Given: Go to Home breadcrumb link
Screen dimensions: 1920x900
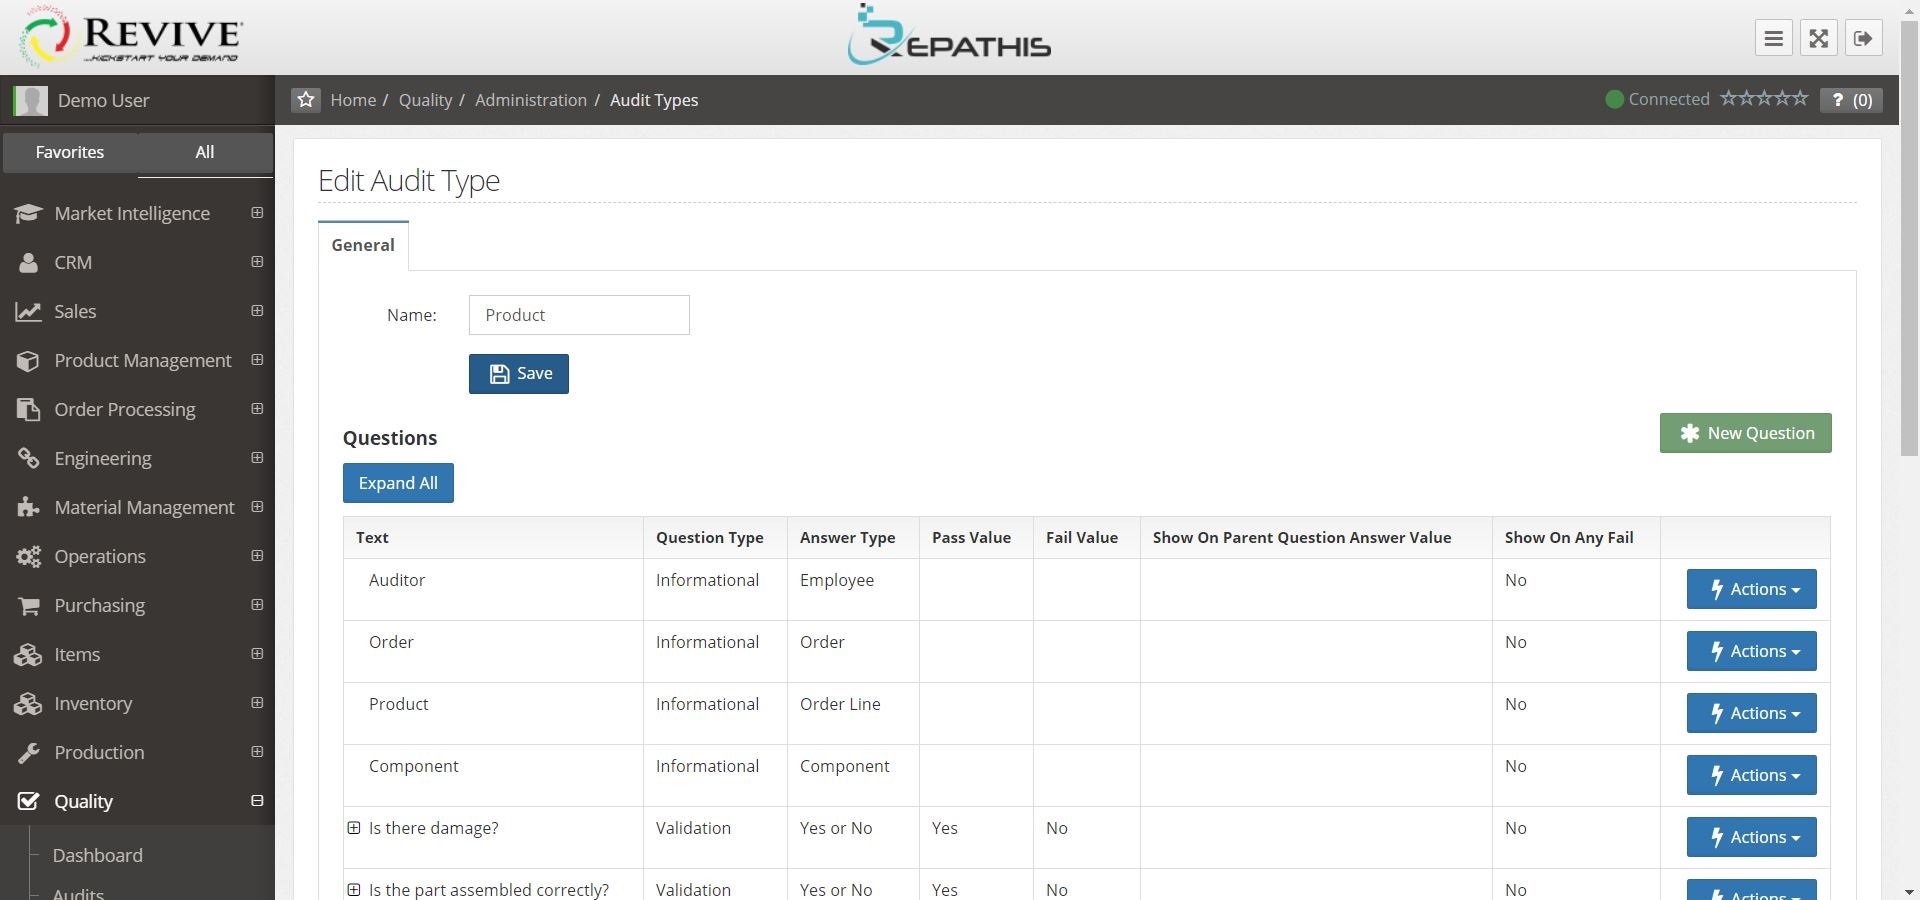Looking at the screenshot, I should 353,100.
